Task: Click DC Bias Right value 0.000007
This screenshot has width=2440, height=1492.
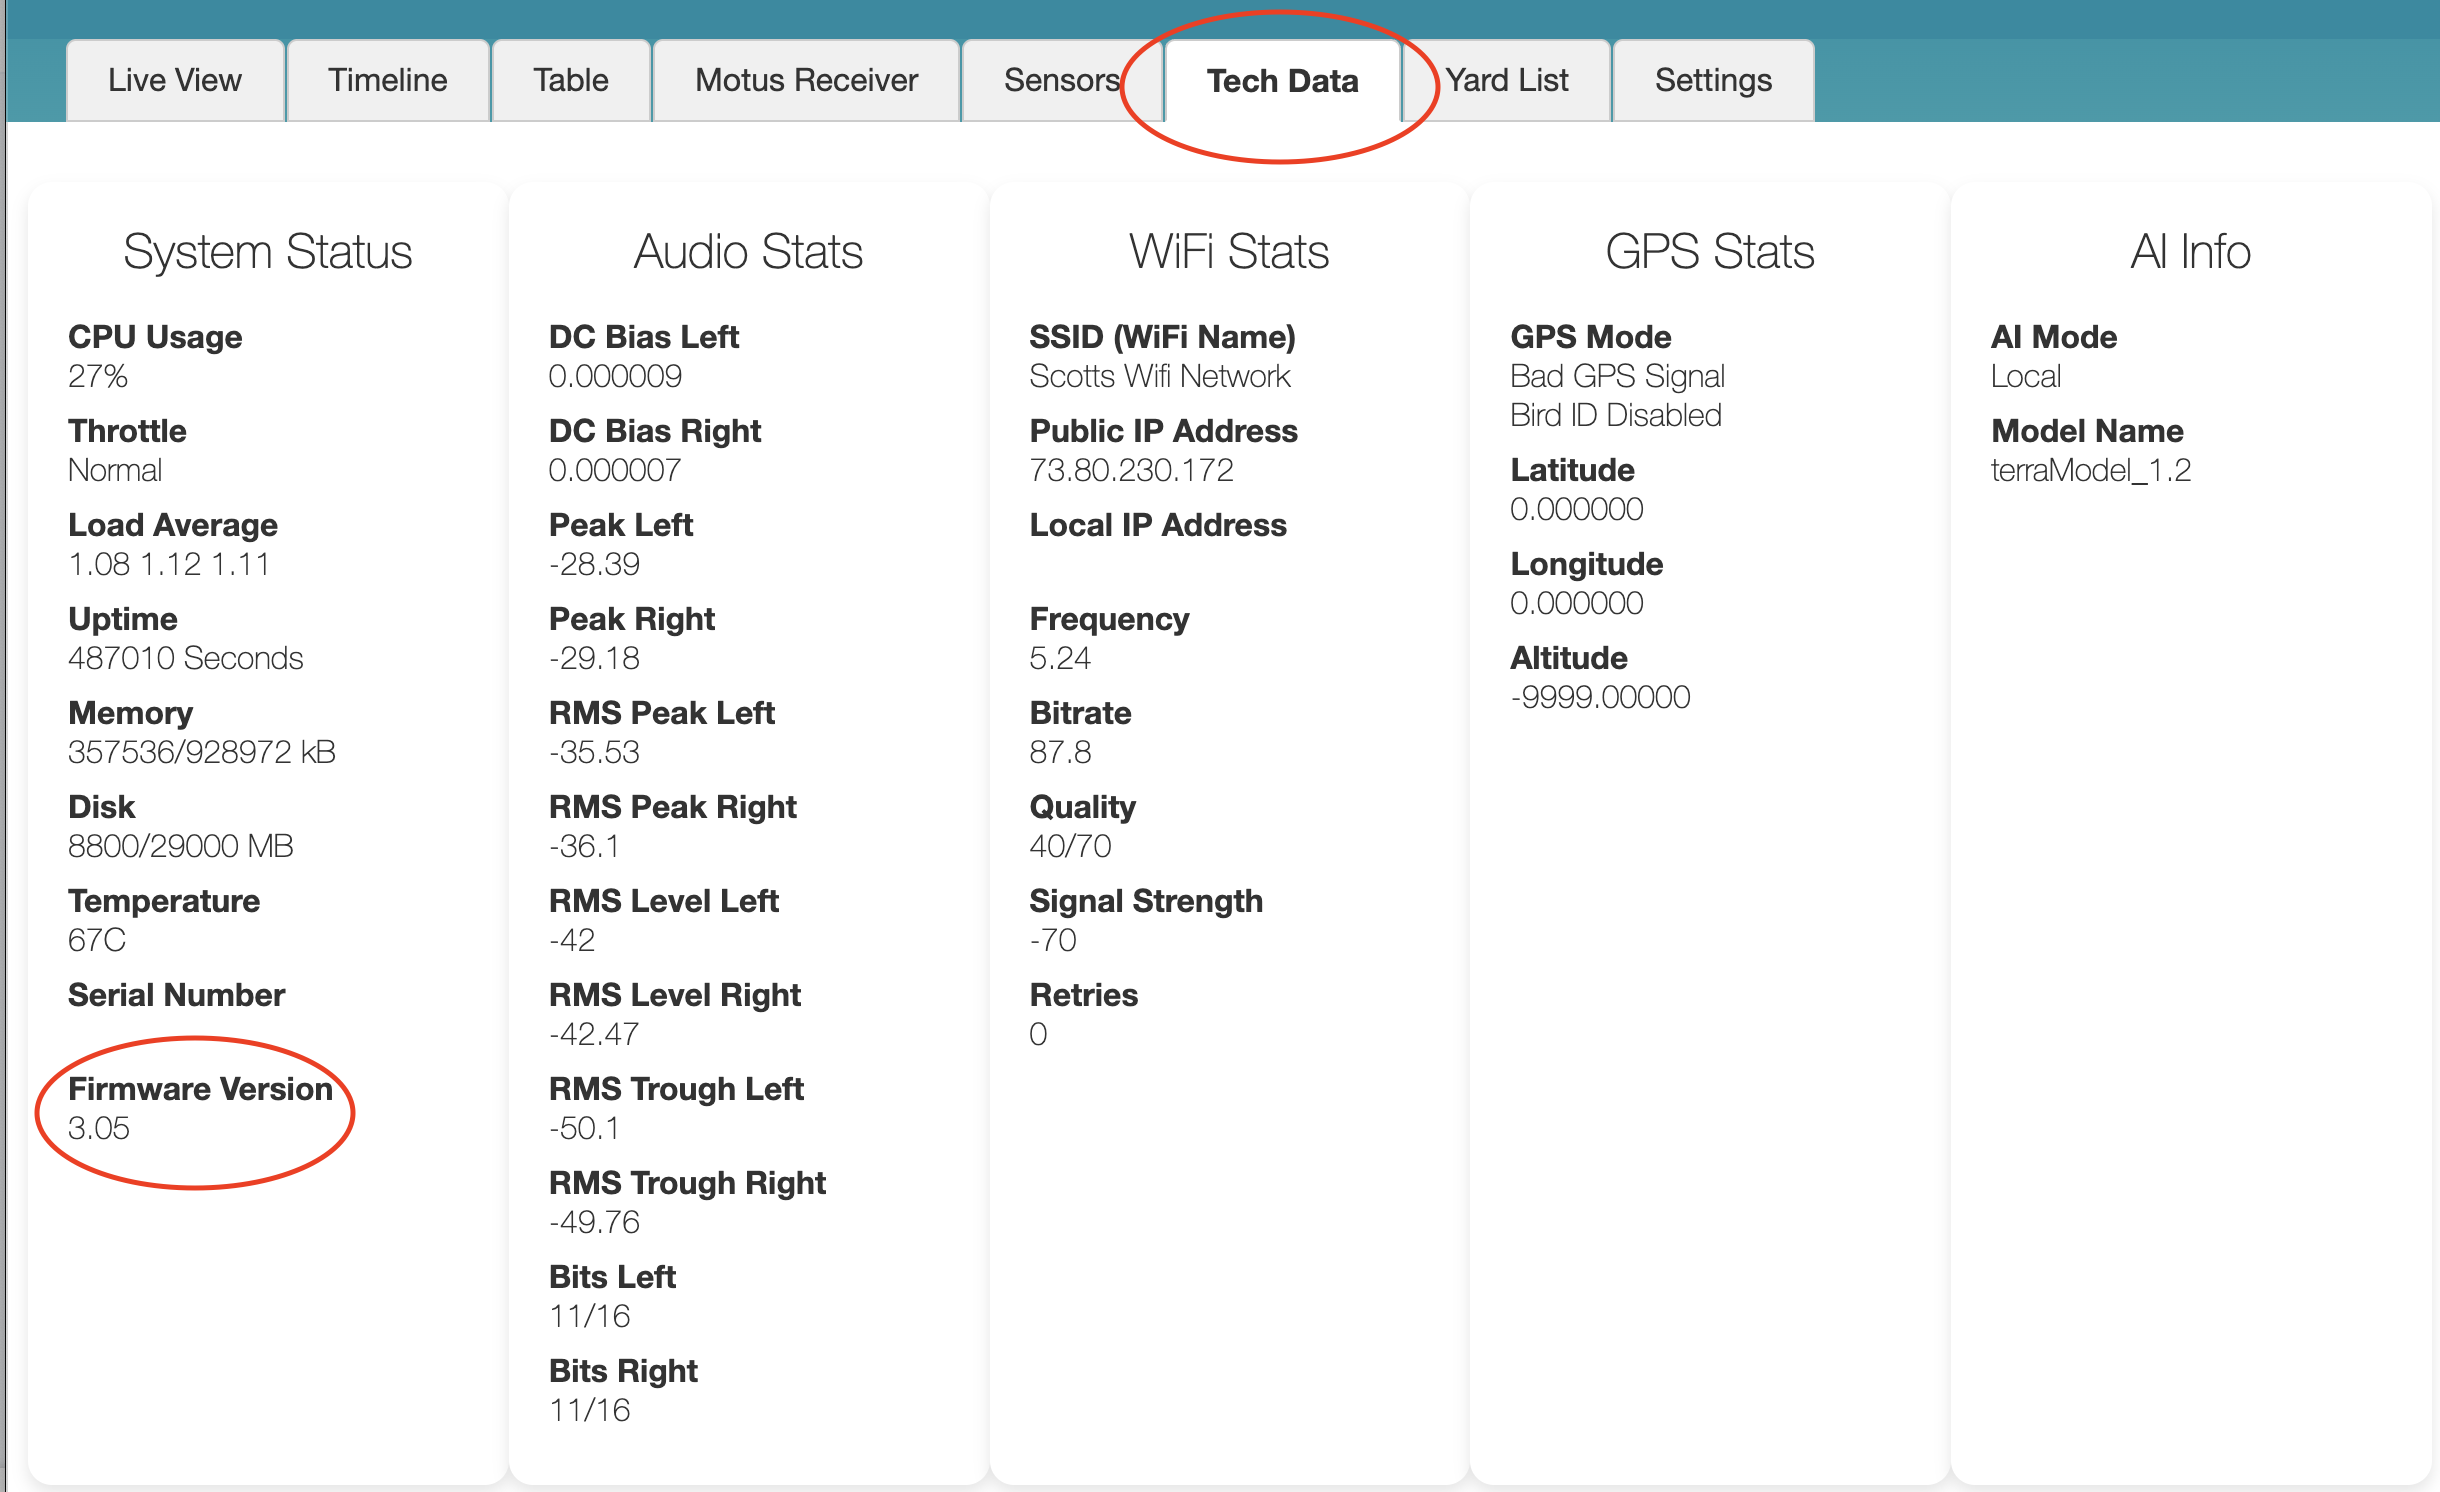Action: click(615, 470)
